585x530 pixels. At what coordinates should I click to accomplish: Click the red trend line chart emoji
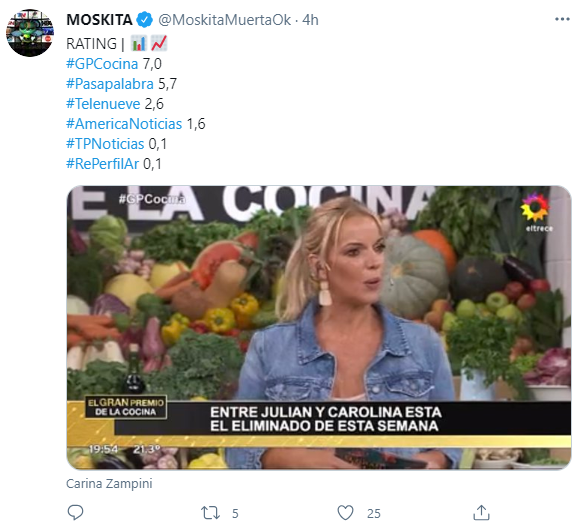click(x=159, y=44)
